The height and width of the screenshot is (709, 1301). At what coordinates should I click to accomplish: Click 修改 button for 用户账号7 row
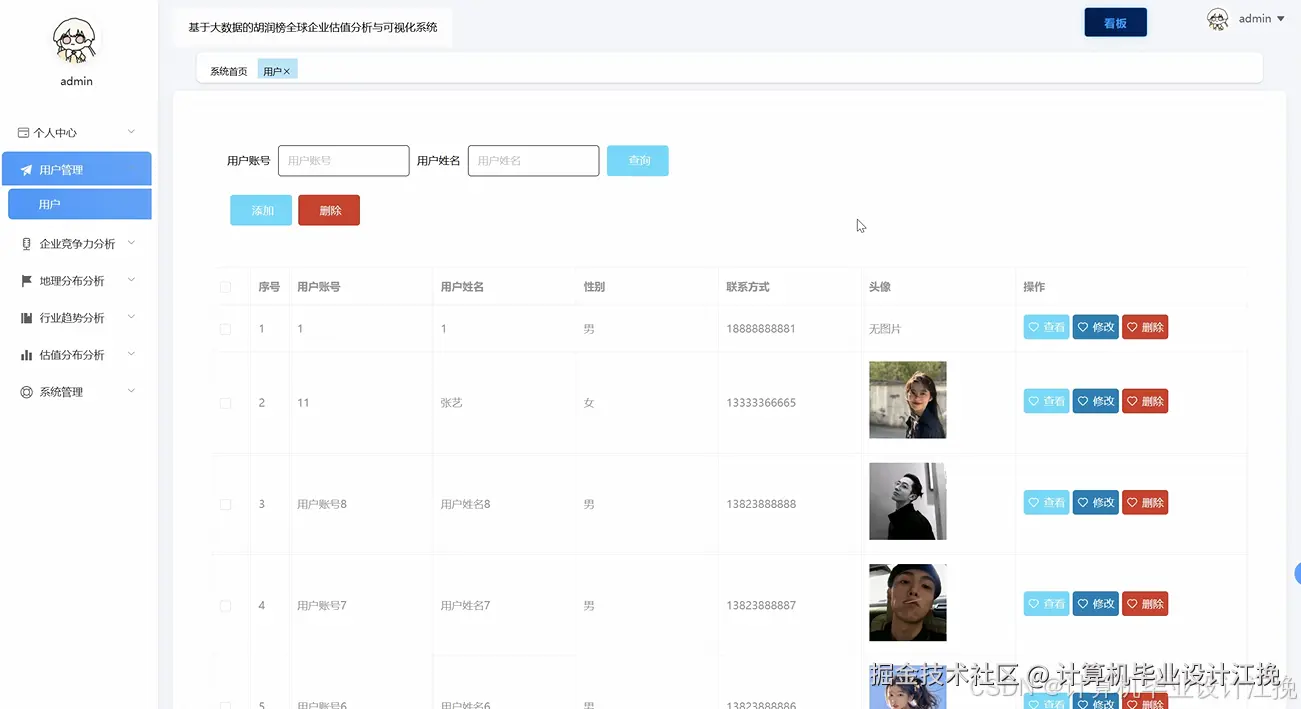(x=1096, y=604)
